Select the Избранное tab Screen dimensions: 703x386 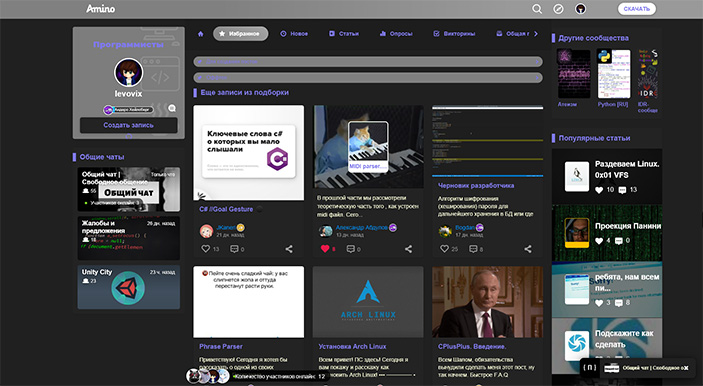coord(241,34)
